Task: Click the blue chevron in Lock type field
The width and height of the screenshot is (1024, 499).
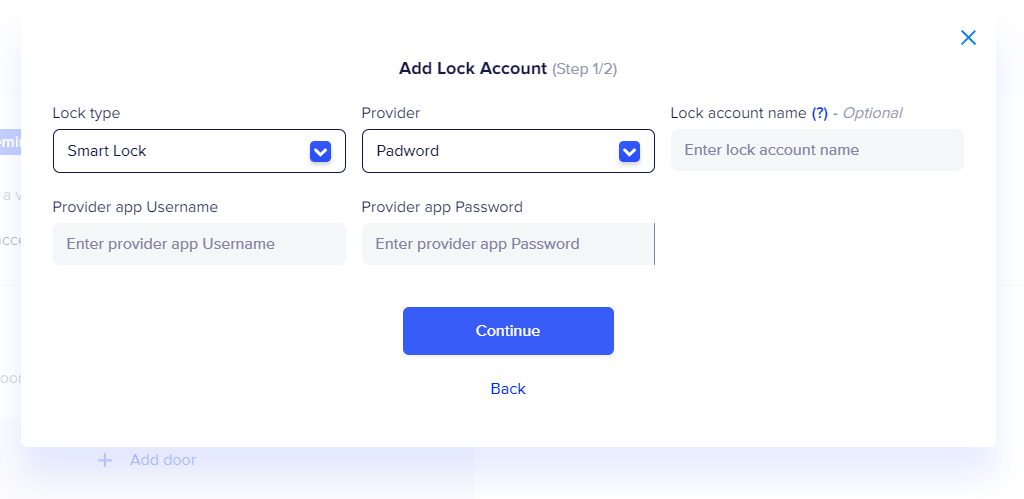Action: [x=320, y=152]
